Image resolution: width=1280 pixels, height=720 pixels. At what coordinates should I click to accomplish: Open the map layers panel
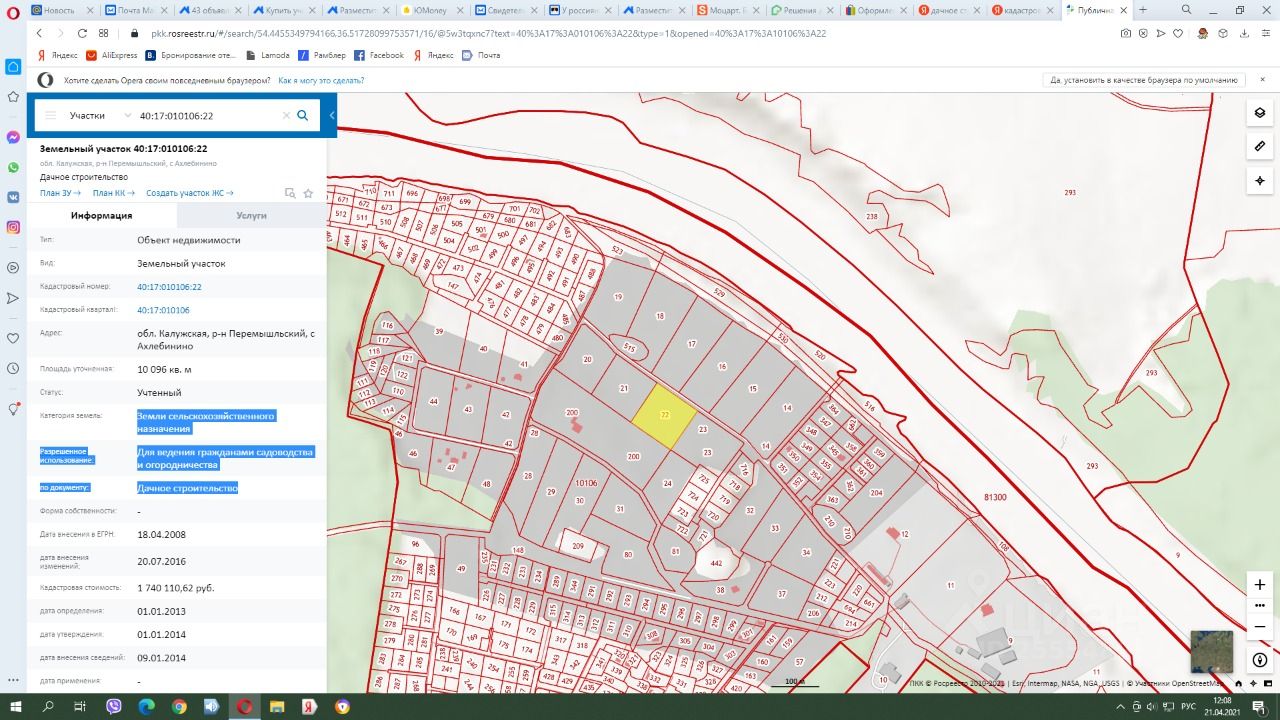1259,113
